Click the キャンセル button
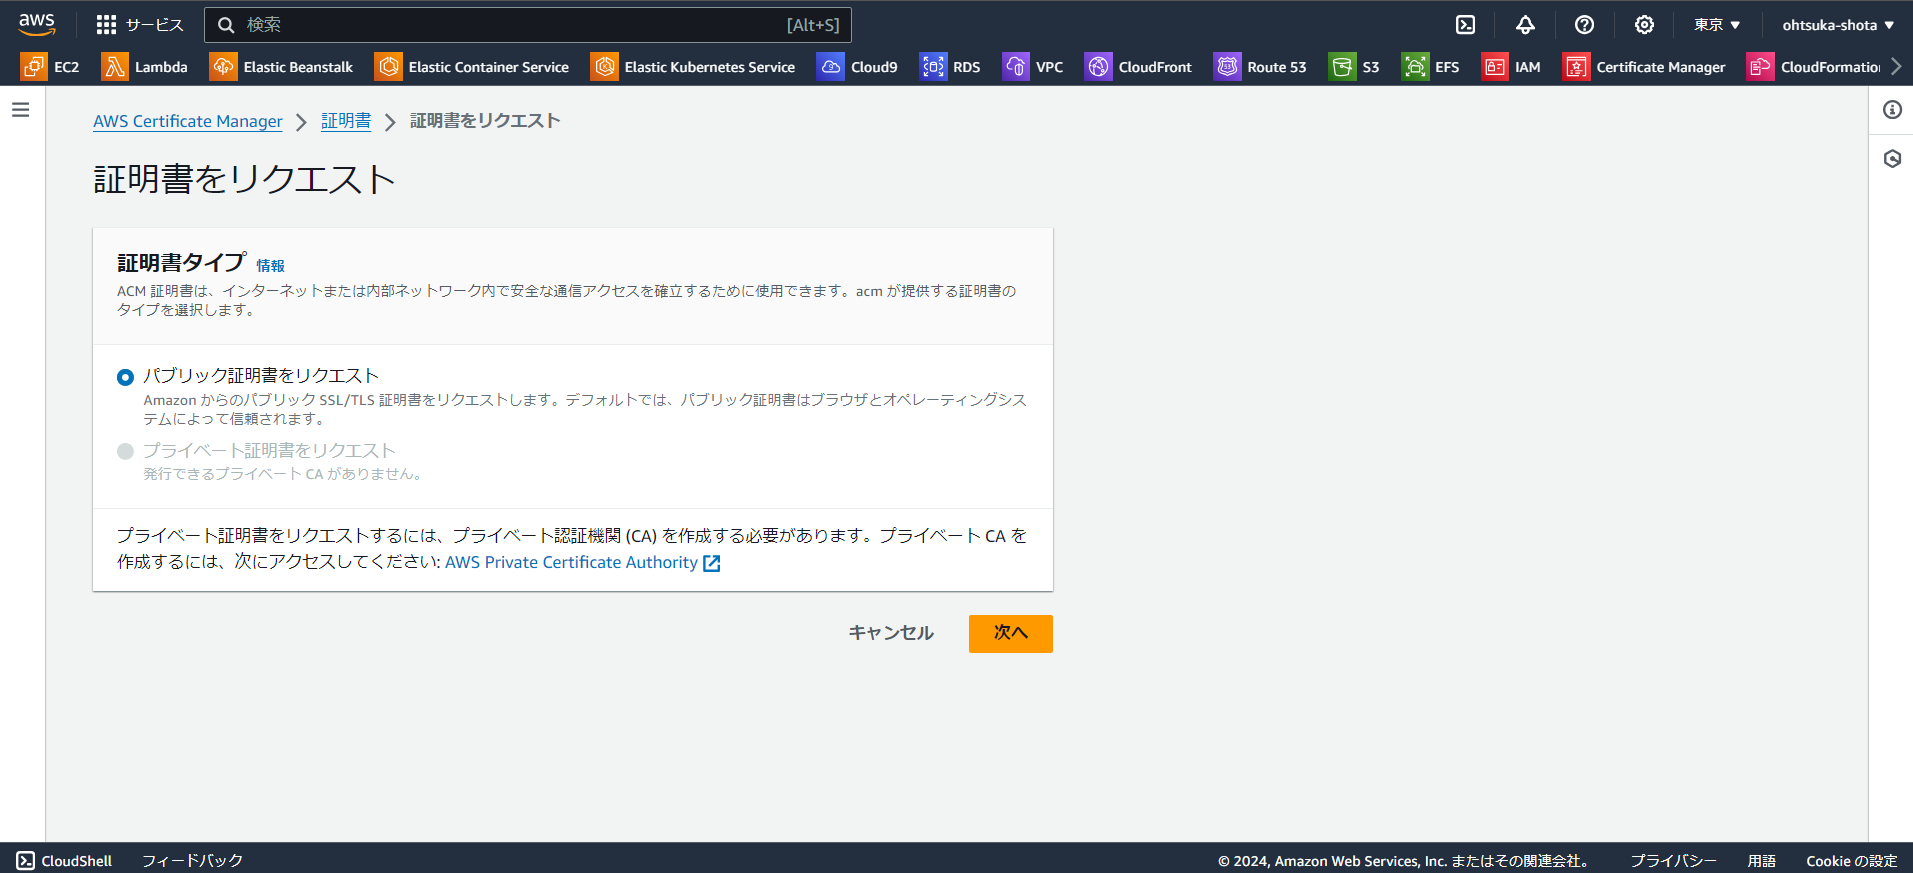 point(891,633)
